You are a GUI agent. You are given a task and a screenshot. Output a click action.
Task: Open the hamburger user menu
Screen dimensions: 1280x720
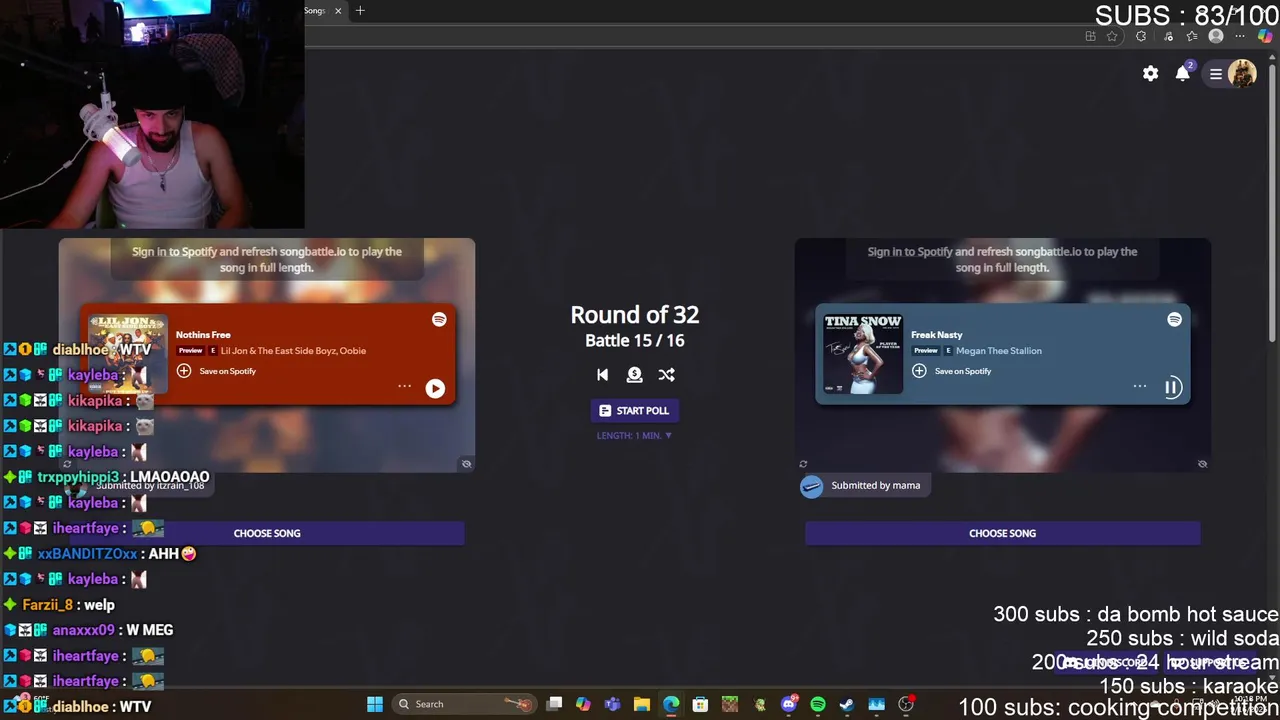[1216, 74]
